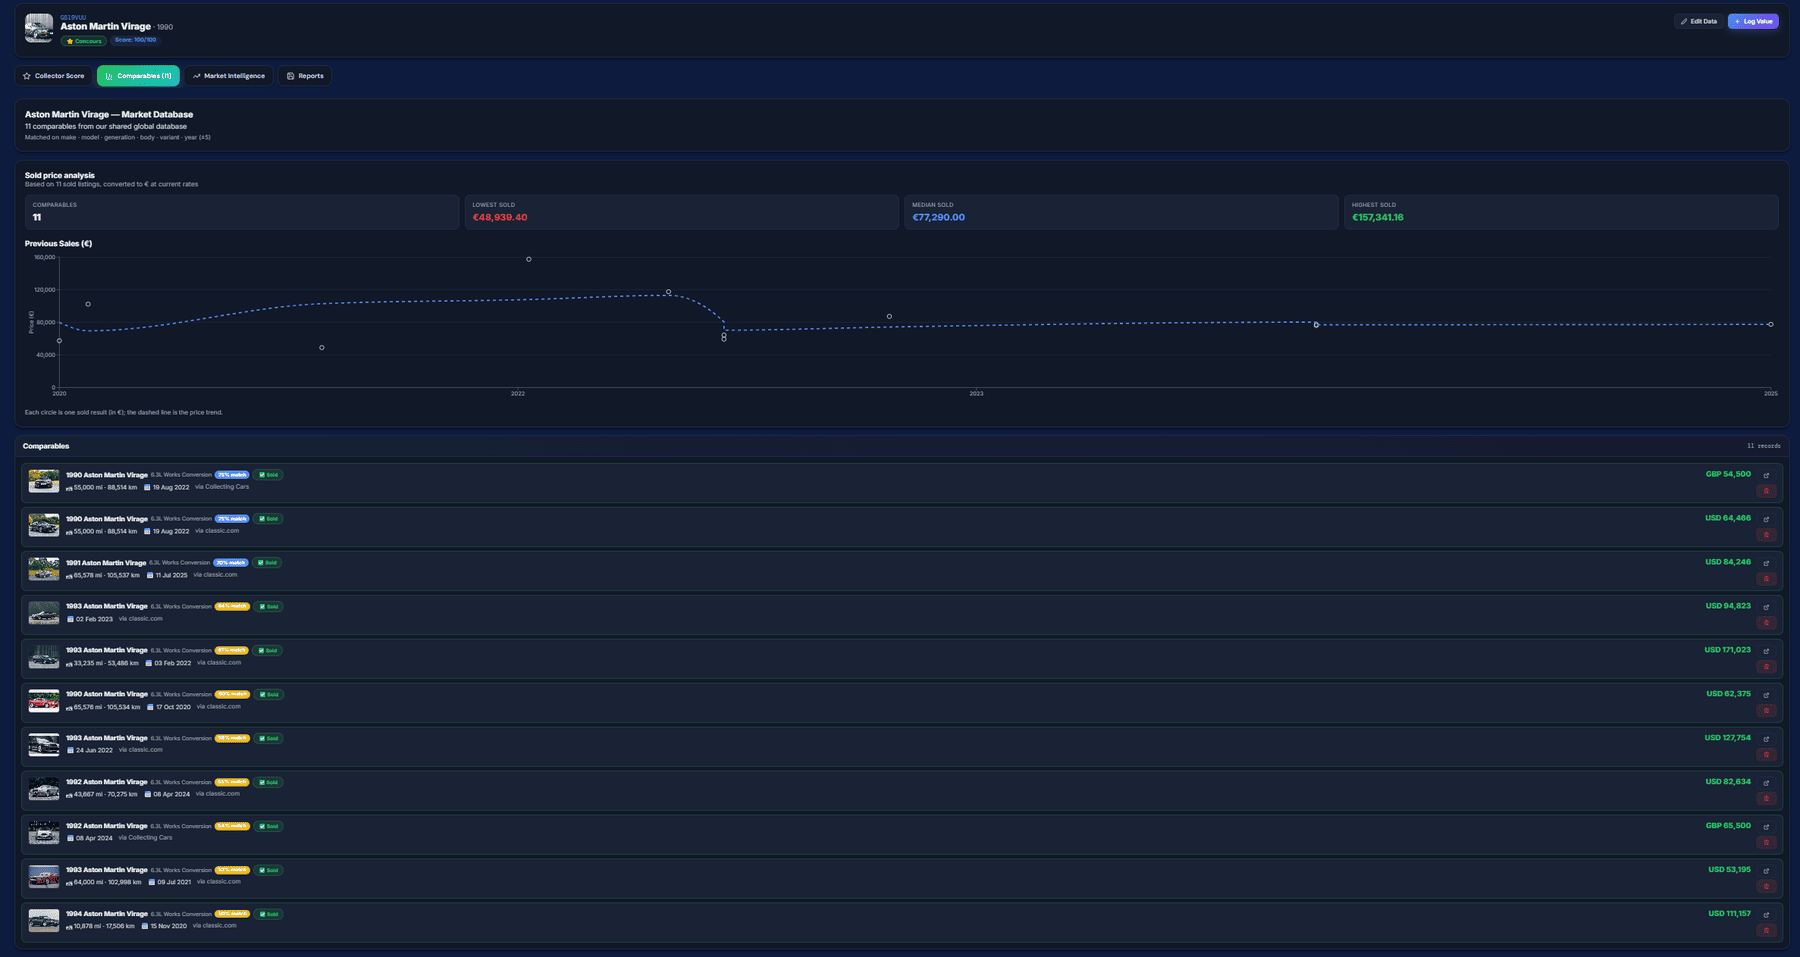Open thumbnail of the 17 Oct 2020 listing
Screen dimensions: 1800x957
pyautogui.click(x=44, y=701)
